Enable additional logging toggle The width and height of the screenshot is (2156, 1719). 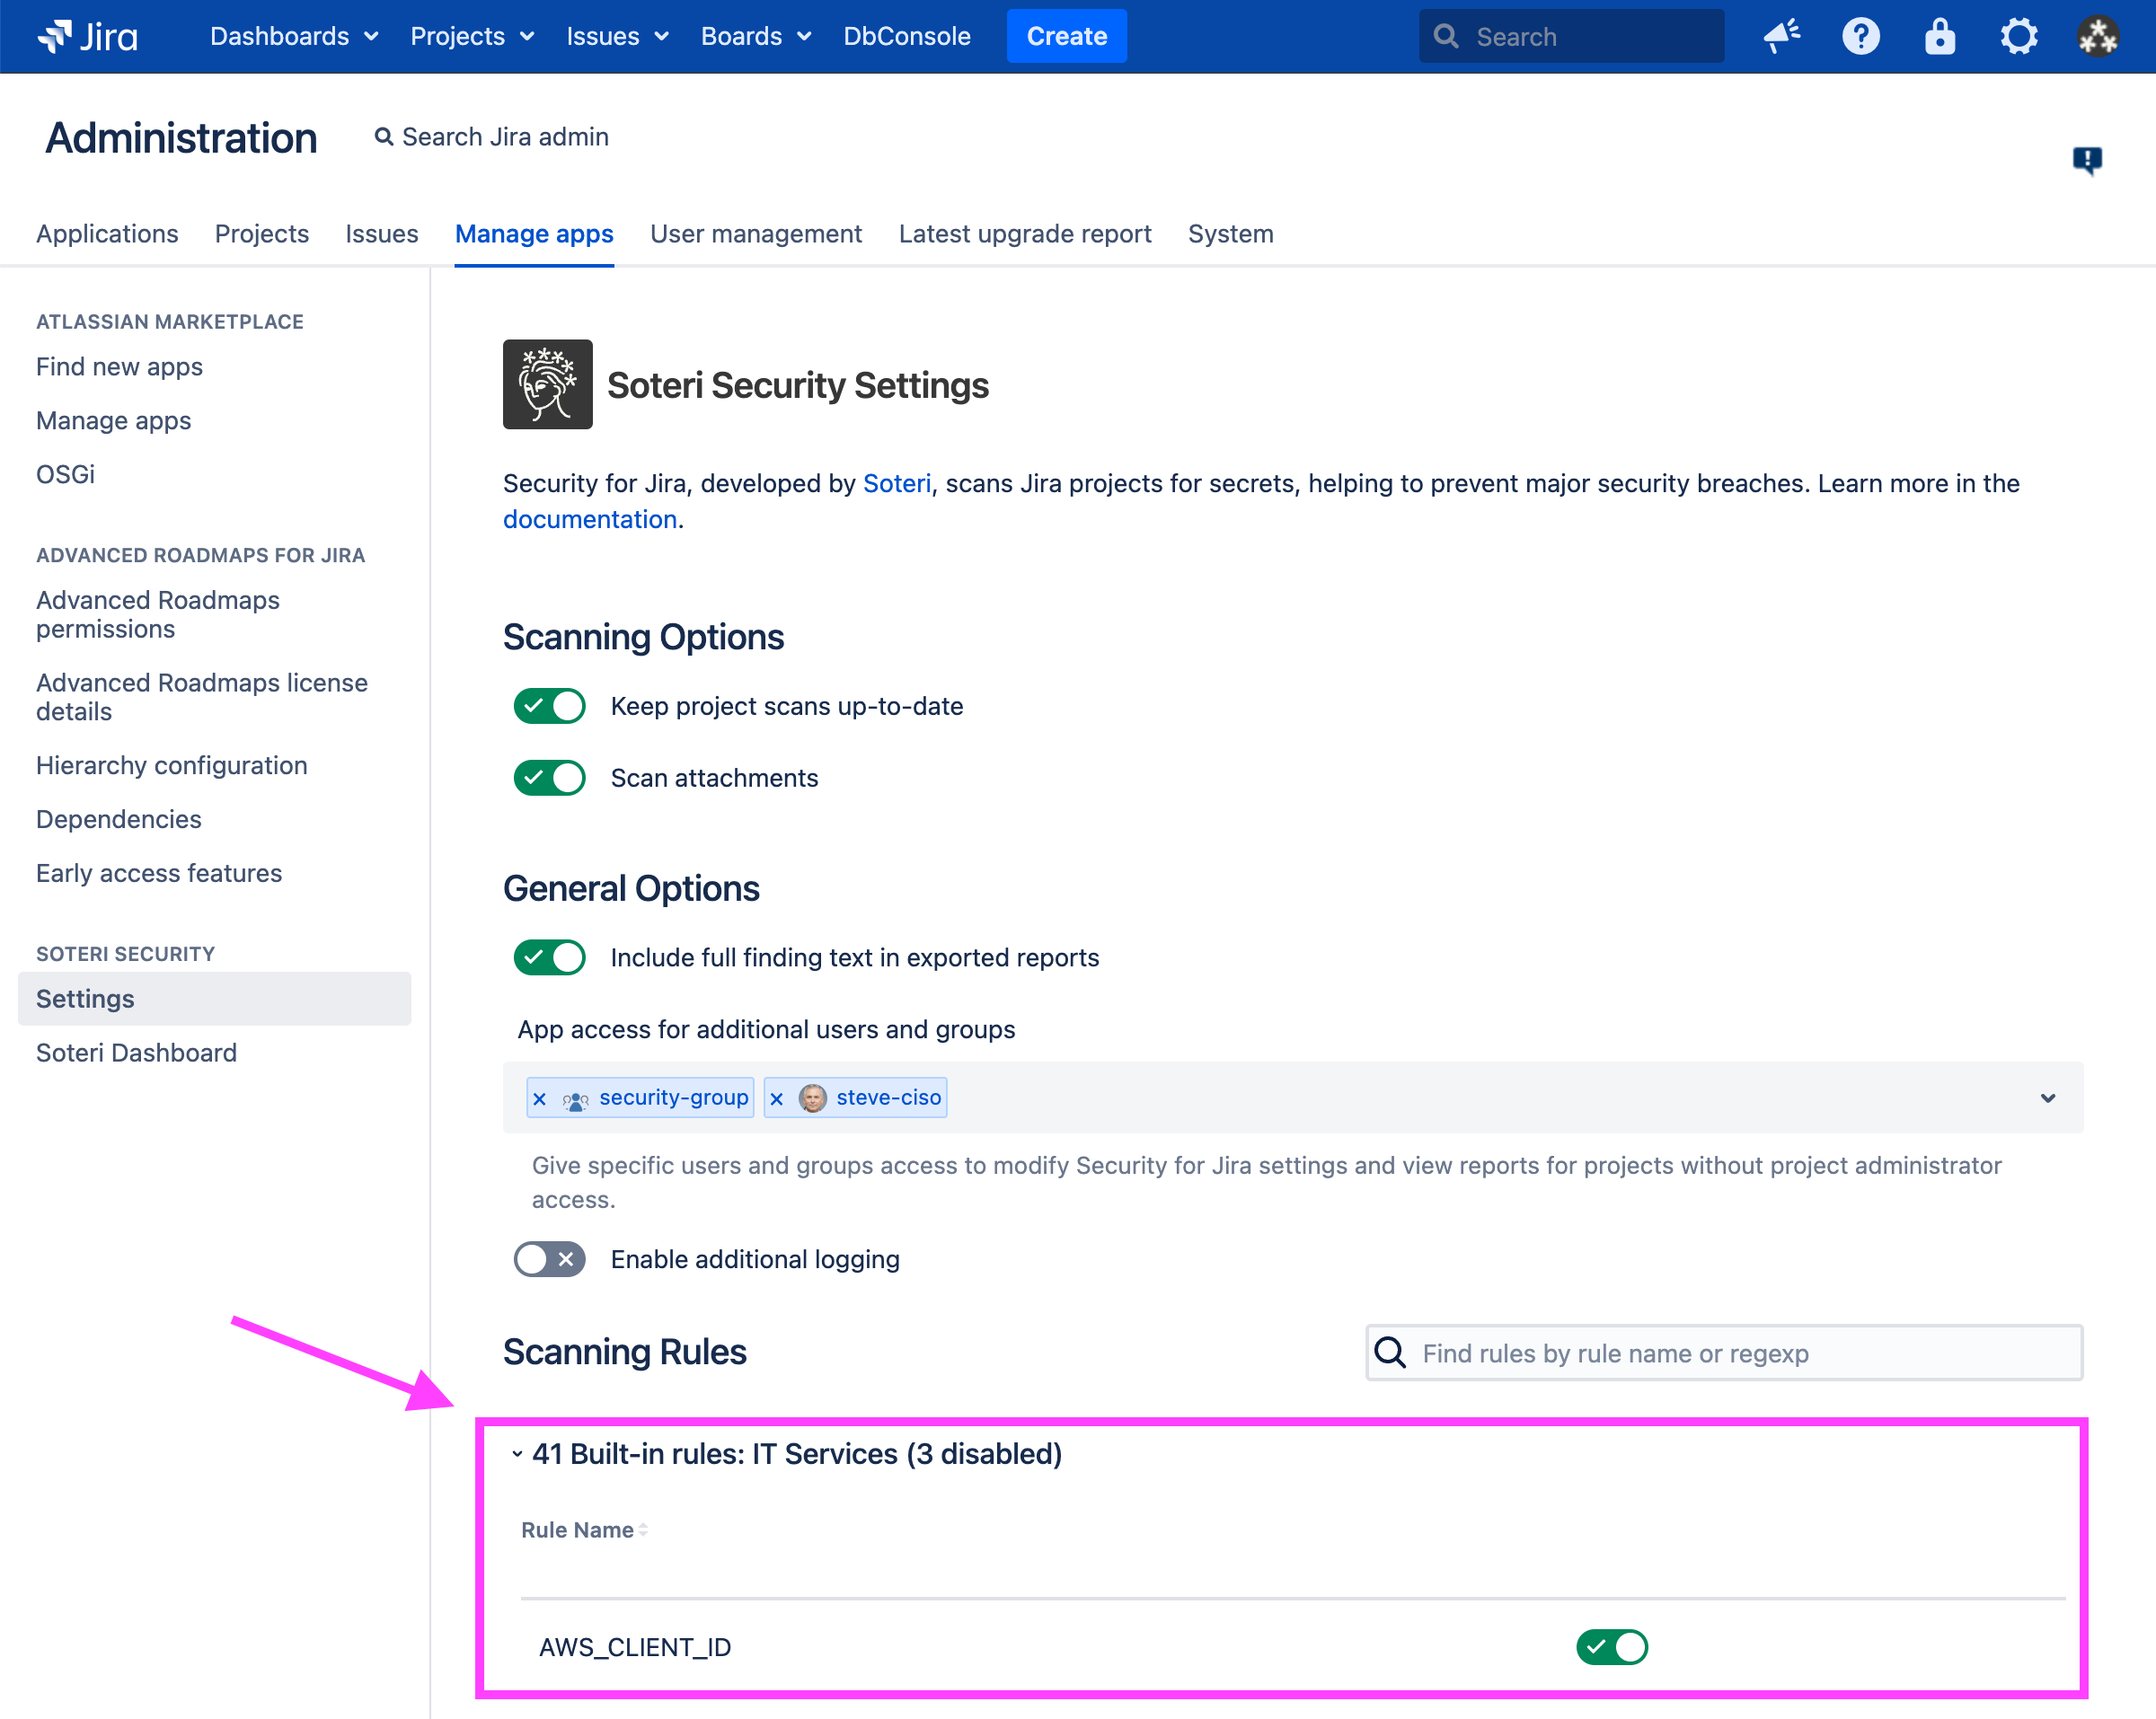coord(549,1259)
